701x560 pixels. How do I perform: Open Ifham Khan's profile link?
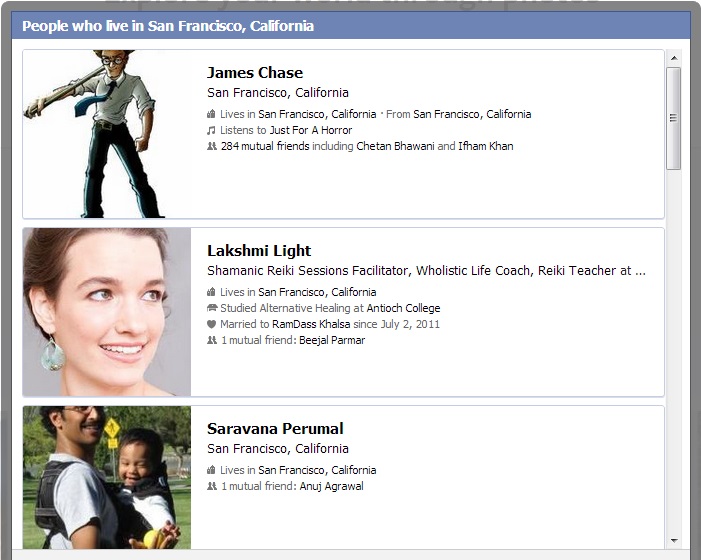(486, 146)
